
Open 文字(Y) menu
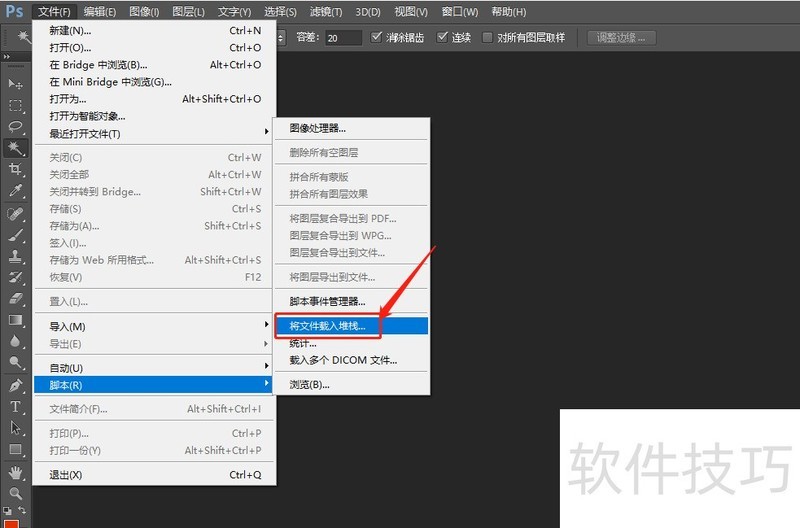pos(234,11)
